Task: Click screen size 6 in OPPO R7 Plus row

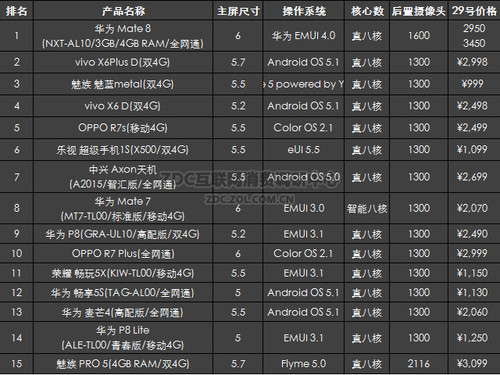Action: (238, 254)
